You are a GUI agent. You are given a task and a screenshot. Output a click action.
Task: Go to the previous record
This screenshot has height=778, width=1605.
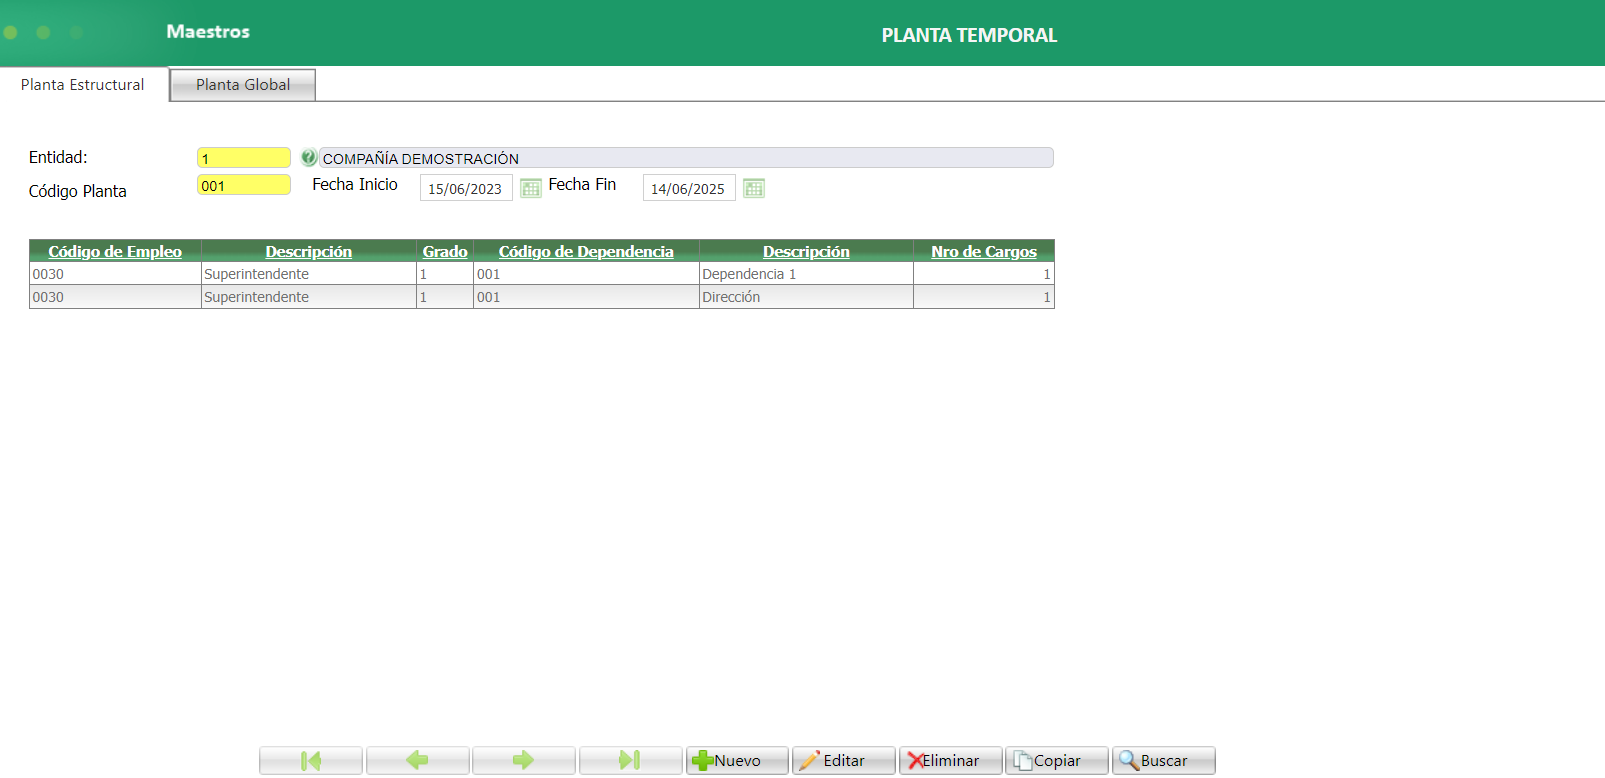(417, 761)
